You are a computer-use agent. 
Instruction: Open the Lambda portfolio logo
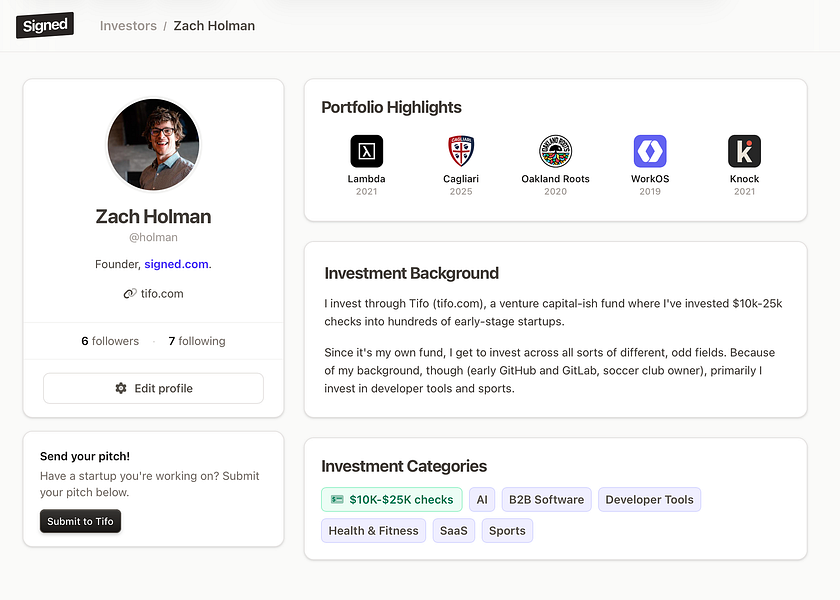click(366, 151)
